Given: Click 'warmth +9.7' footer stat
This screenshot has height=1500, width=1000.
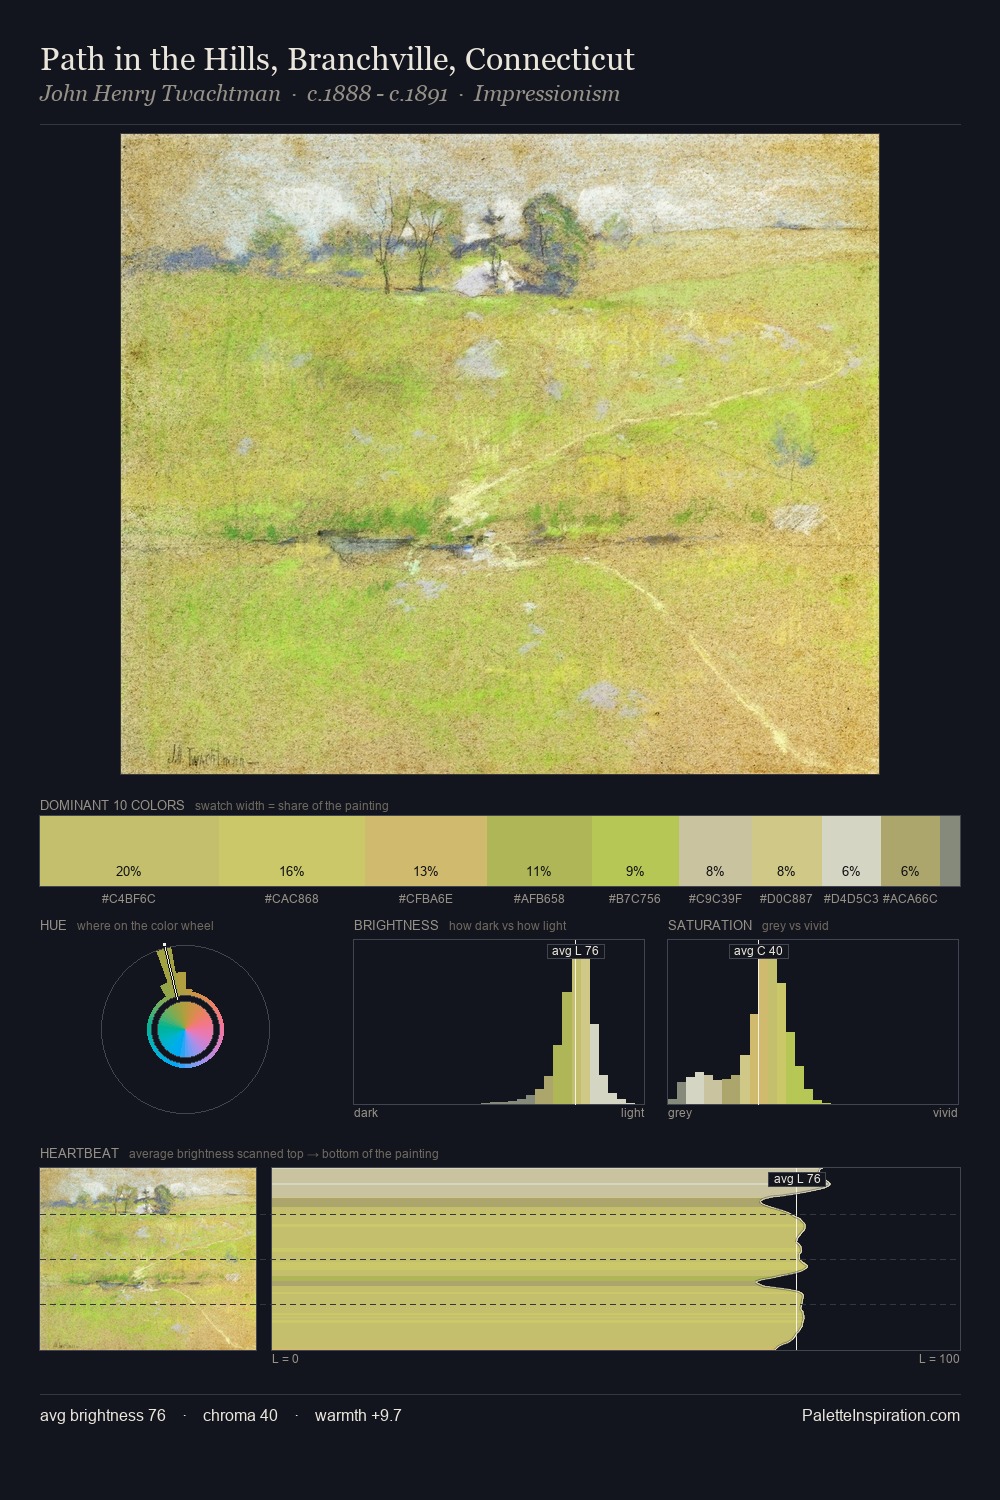Looking at the screenshot, I should coord(358,1415).
